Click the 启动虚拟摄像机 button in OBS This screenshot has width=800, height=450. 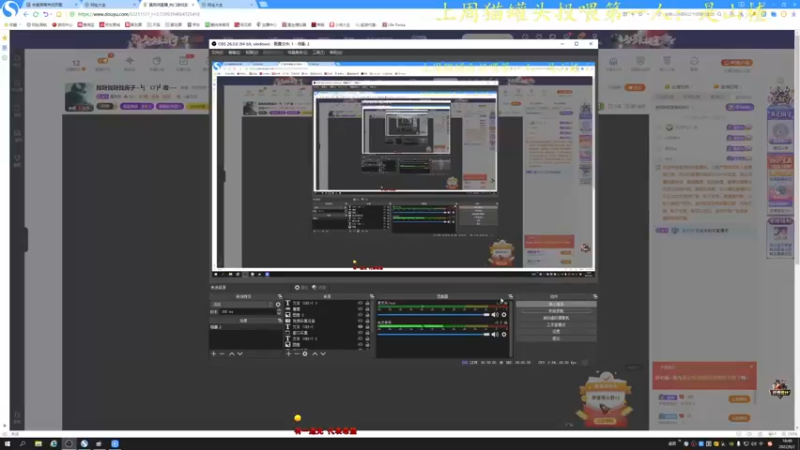556,318
